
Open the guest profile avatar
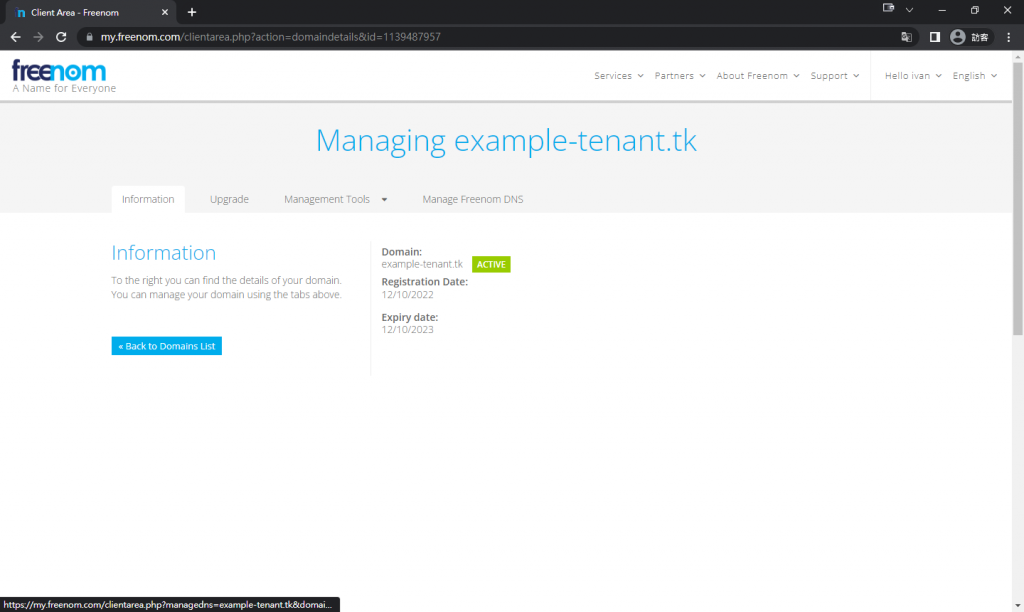957,37
